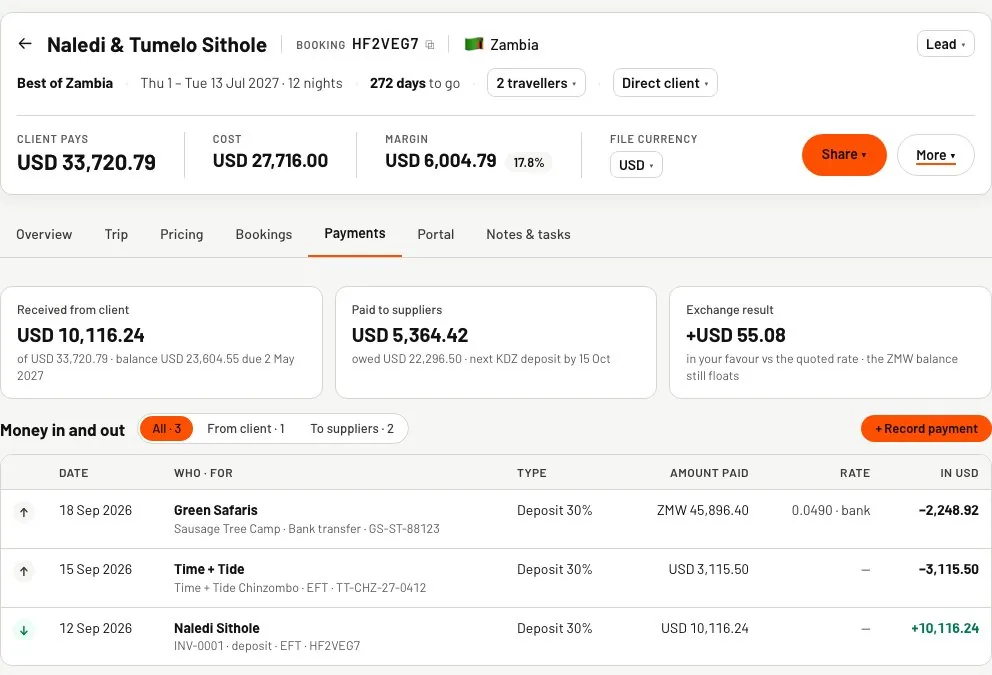The width and height of the screenshot is (992, 675).
Task: Click the +10,116.24 USD value
Action: click(945, 628)
